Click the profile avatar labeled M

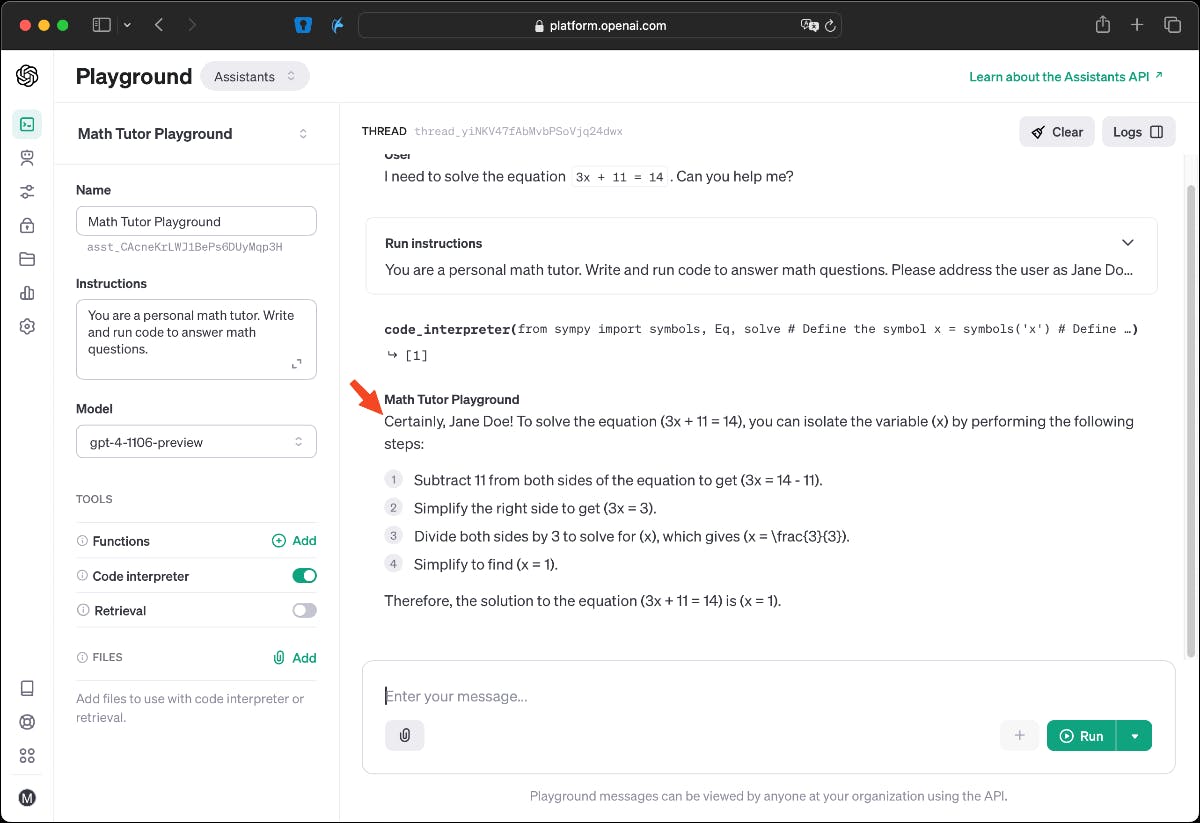tap(27, 797)
